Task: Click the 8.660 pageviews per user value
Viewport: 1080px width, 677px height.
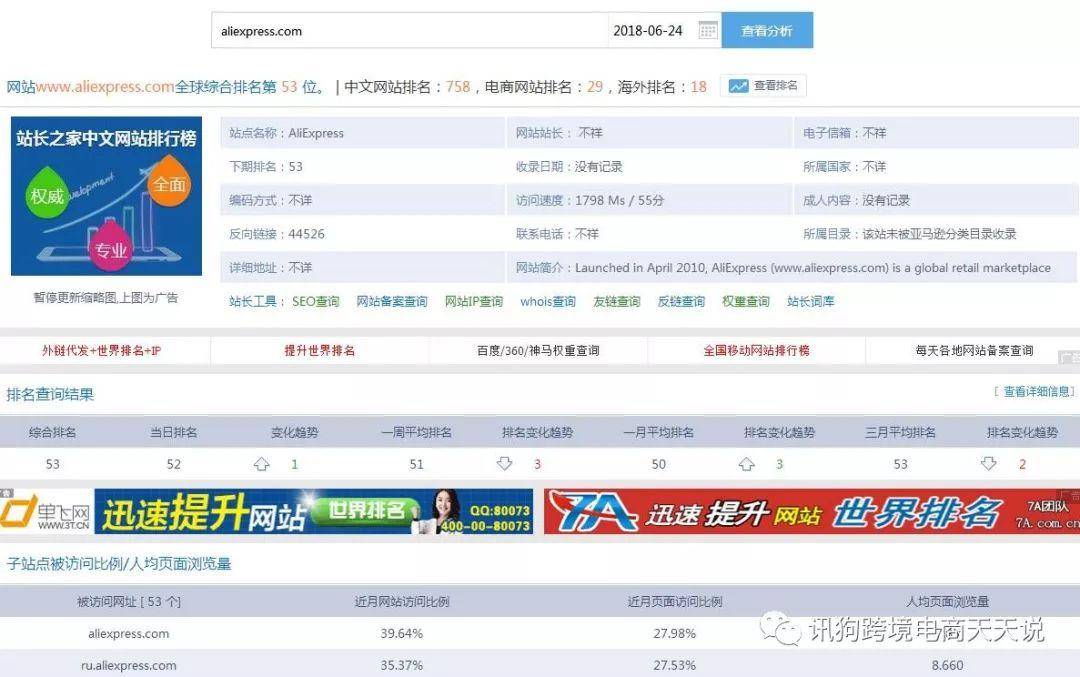Action: click(948, 665)
